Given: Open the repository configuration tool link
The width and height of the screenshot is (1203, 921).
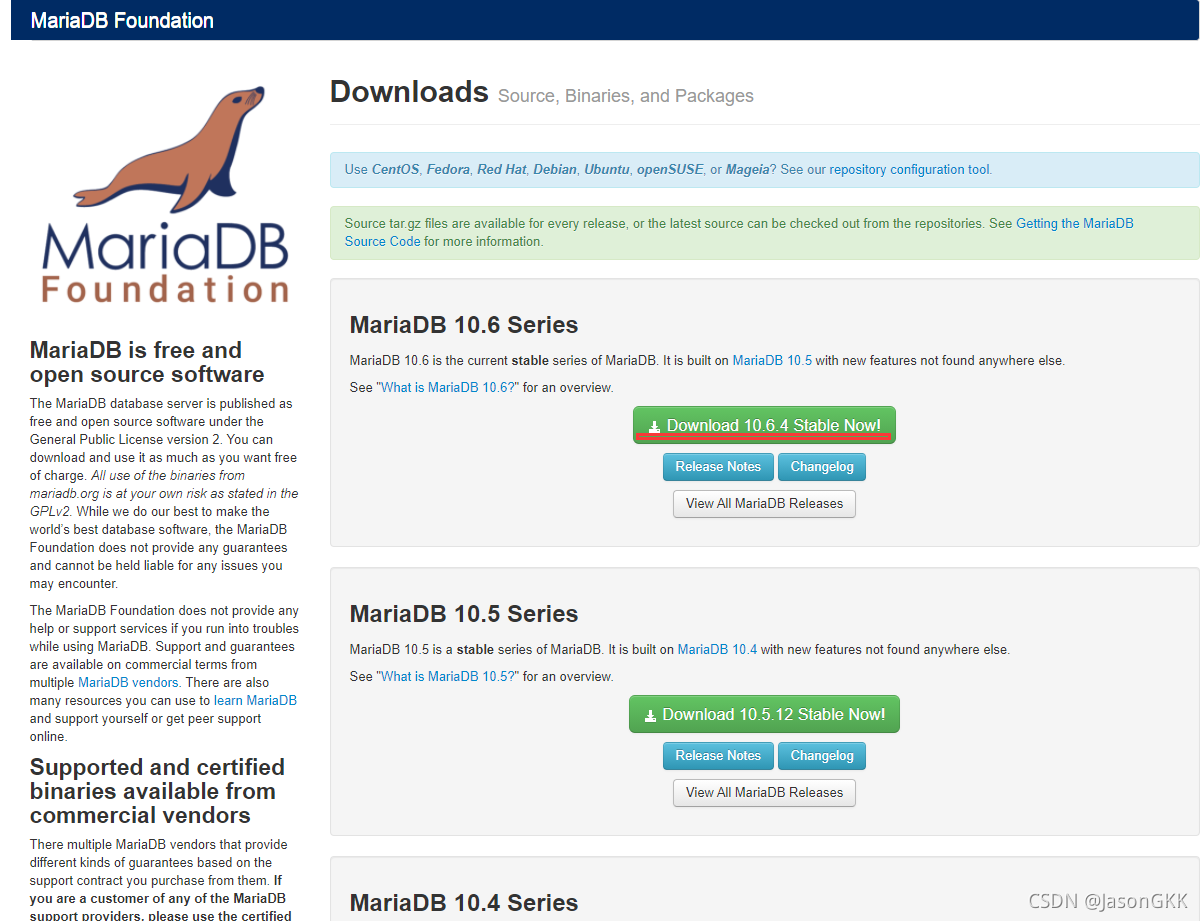Looking at the screenshot, I should click(x=910, y=170).
